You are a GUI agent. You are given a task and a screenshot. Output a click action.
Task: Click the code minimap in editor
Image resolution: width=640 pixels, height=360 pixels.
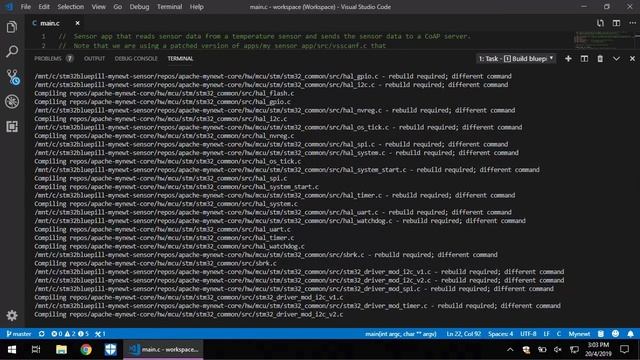coord(604,40)
